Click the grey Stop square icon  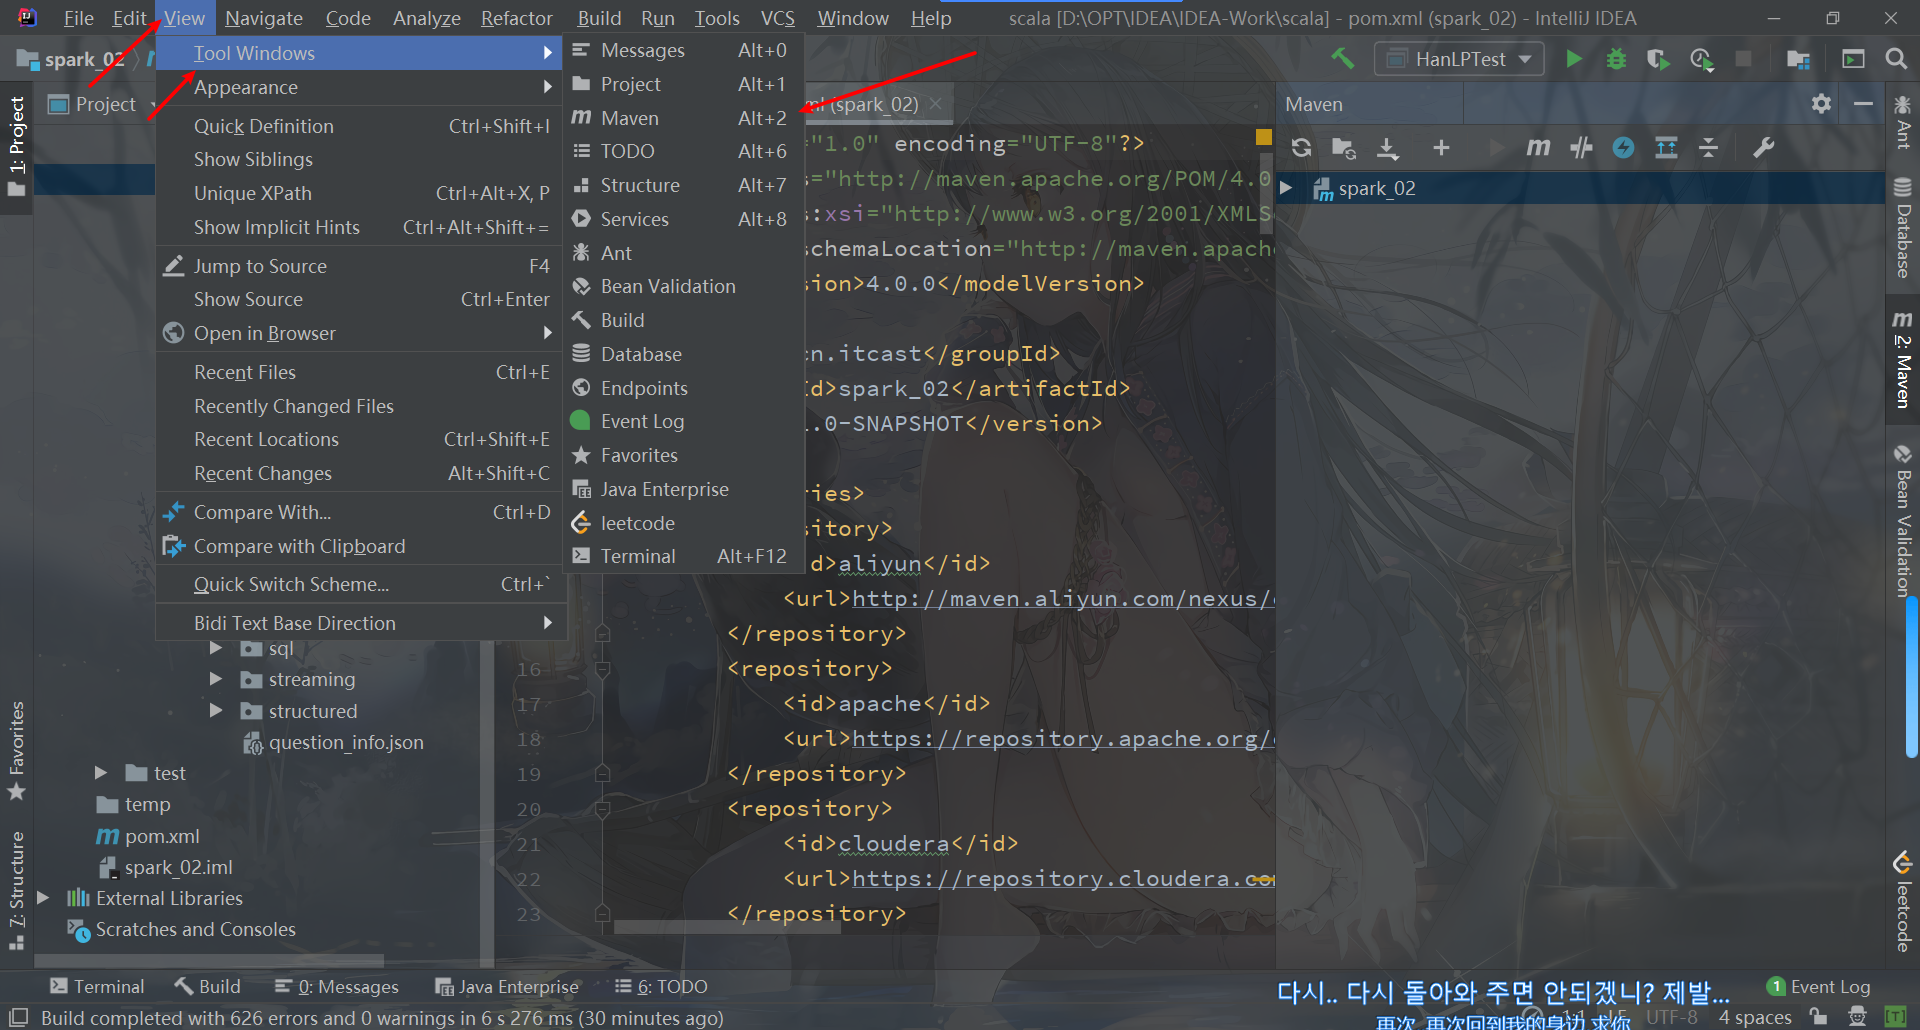[1743, 59]
